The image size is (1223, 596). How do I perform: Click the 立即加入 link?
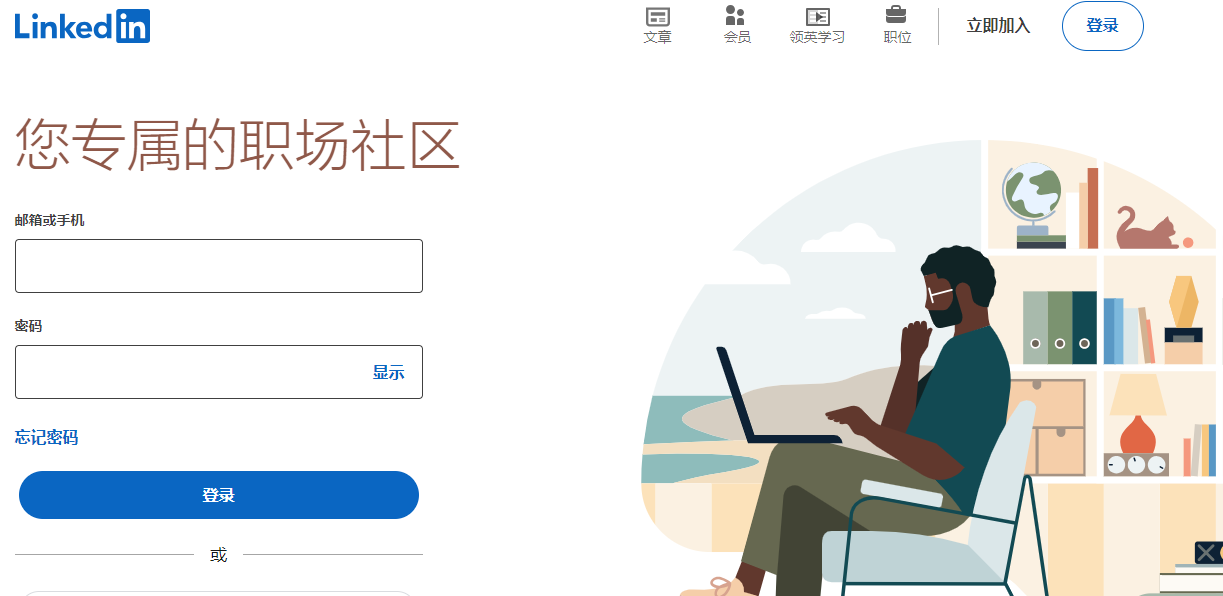[998, 26]
